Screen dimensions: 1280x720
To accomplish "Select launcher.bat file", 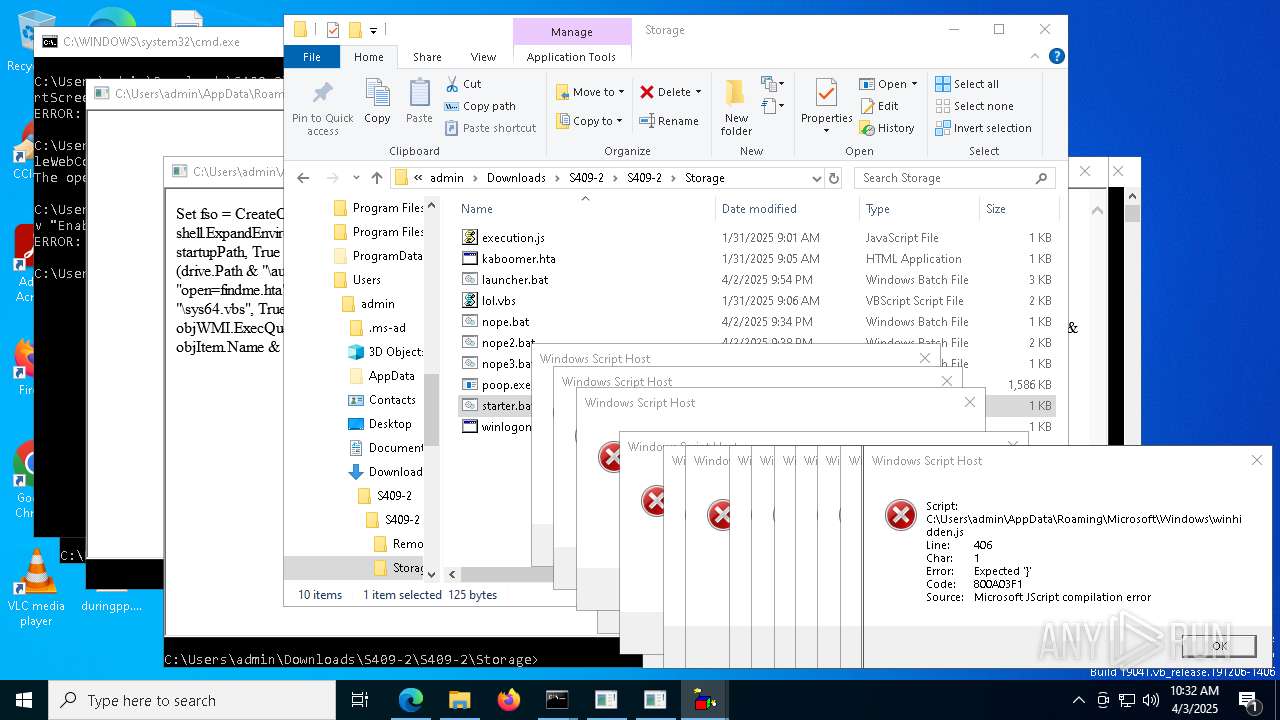I will click(x=515, y=280).
